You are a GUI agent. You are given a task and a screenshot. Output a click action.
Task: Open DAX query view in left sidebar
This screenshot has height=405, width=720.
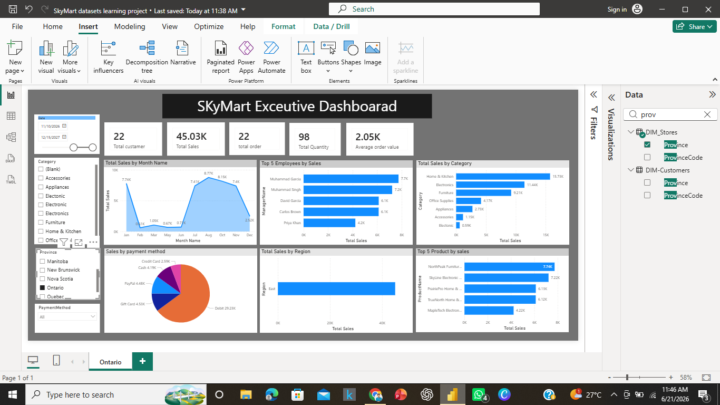(11, 158)
